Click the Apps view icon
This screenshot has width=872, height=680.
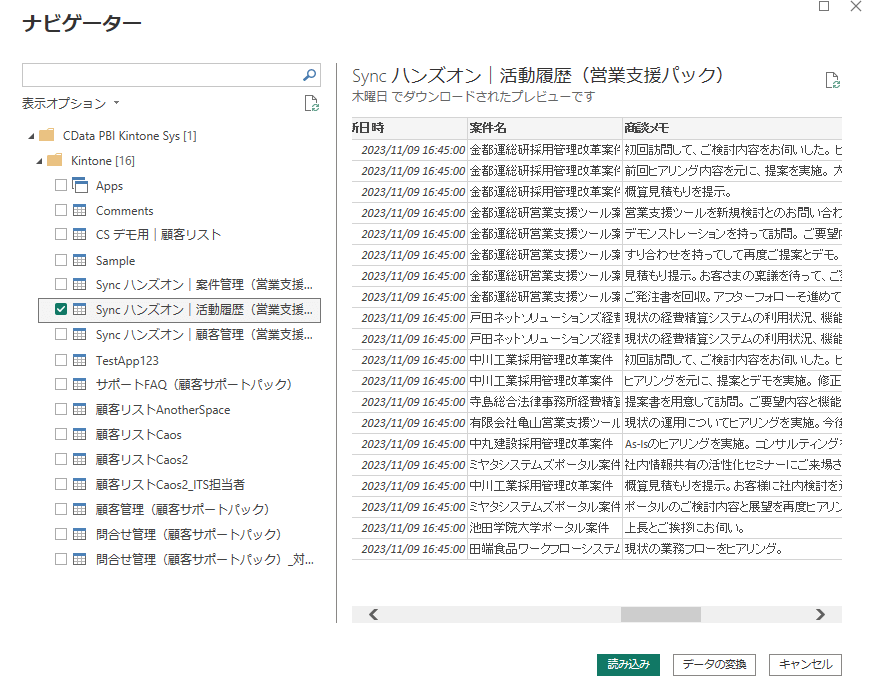80,185
